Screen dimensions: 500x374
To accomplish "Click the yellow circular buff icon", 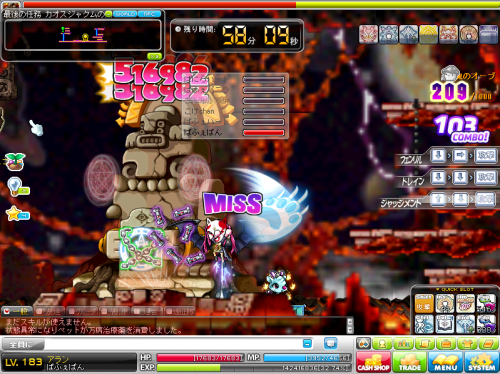I will click(x=428, y=34).
